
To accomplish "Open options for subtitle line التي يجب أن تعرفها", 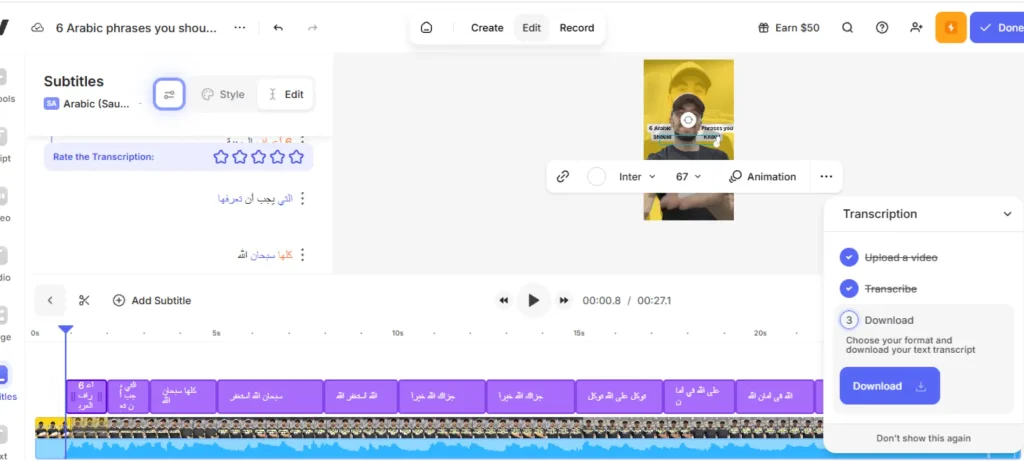I will click(x=302, y=199).
